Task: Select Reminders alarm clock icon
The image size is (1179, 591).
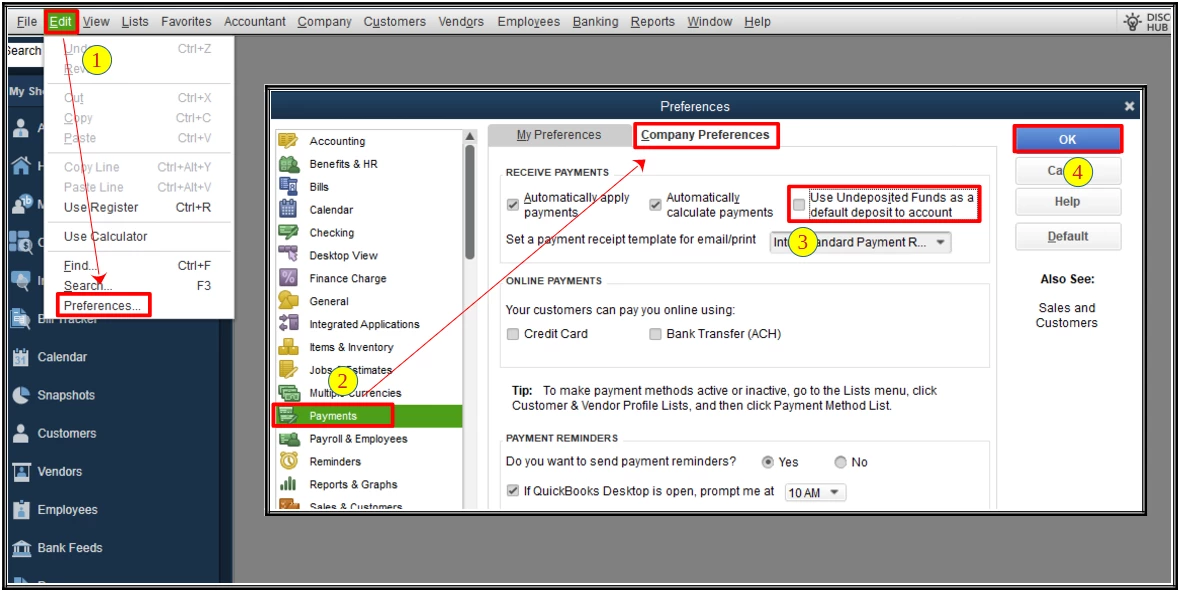Action: click(x=289, y=461)
